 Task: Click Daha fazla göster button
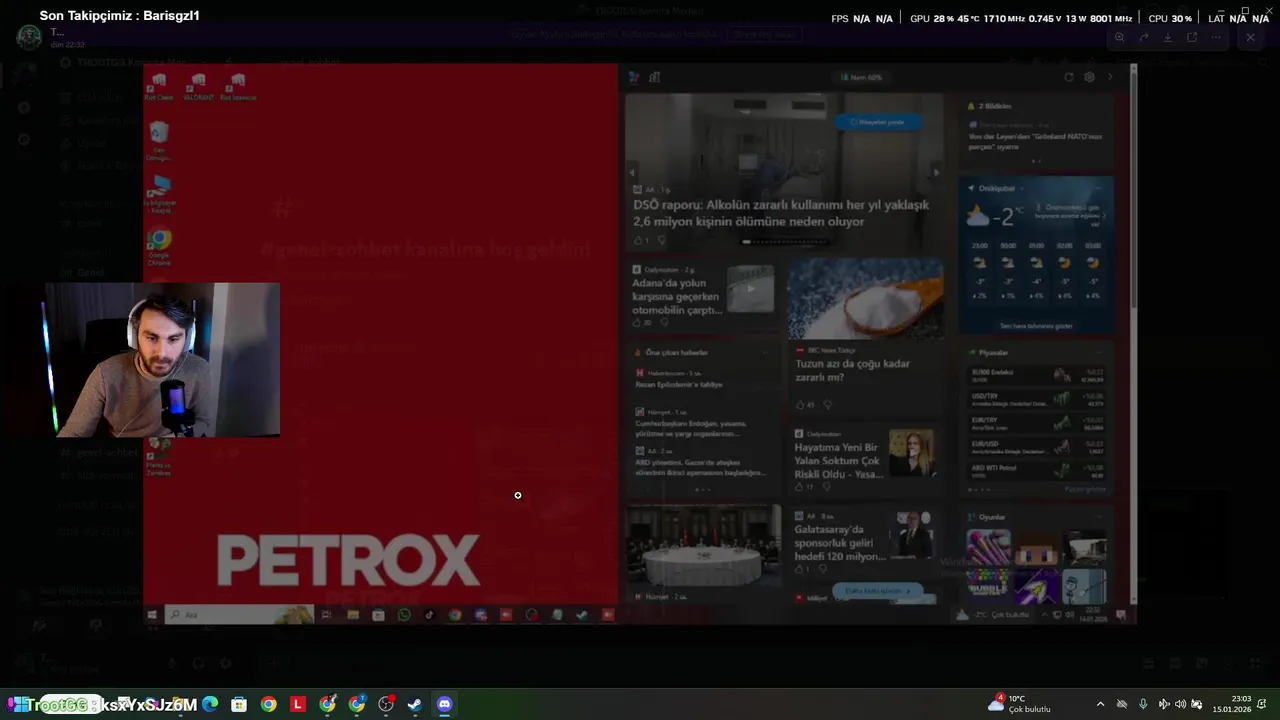point(878,591)
